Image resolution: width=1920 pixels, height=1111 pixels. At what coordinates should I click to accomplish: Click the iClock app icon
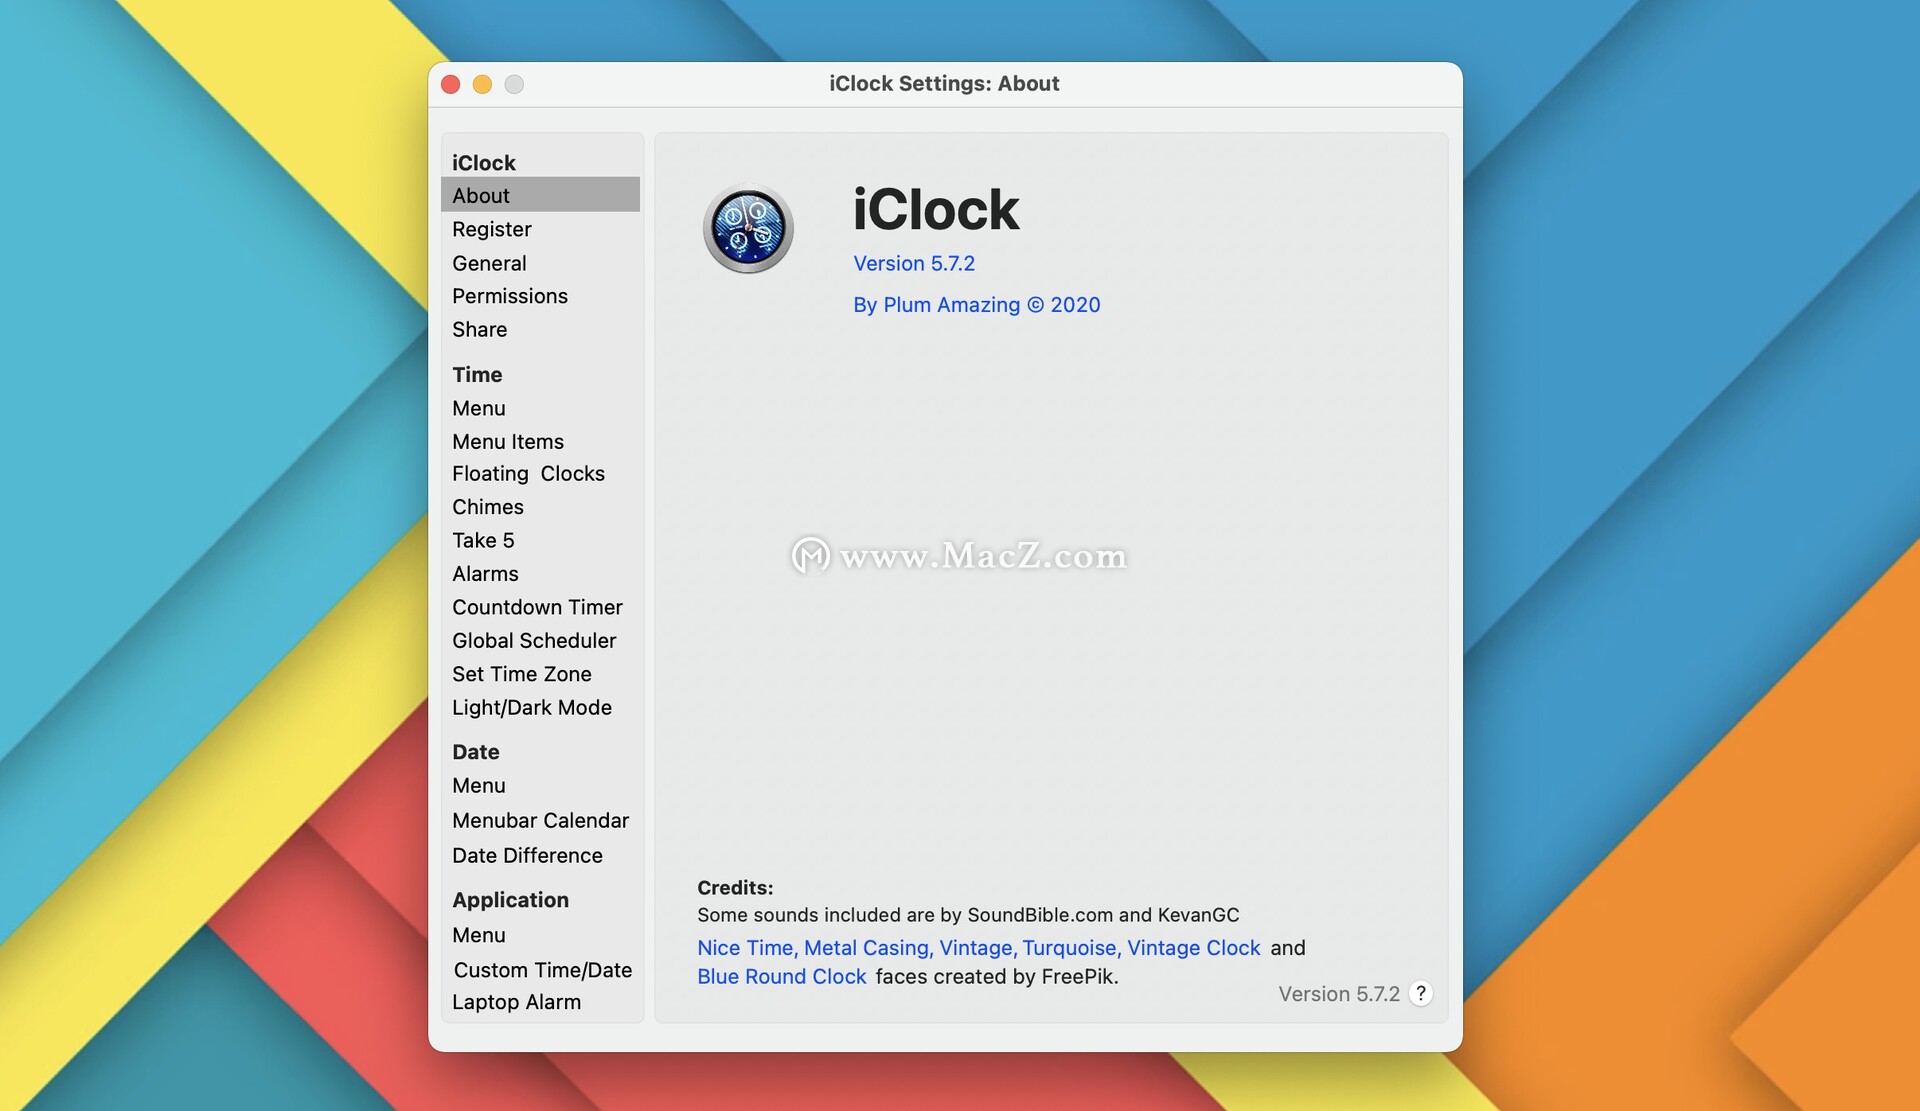tap(748, 229)
